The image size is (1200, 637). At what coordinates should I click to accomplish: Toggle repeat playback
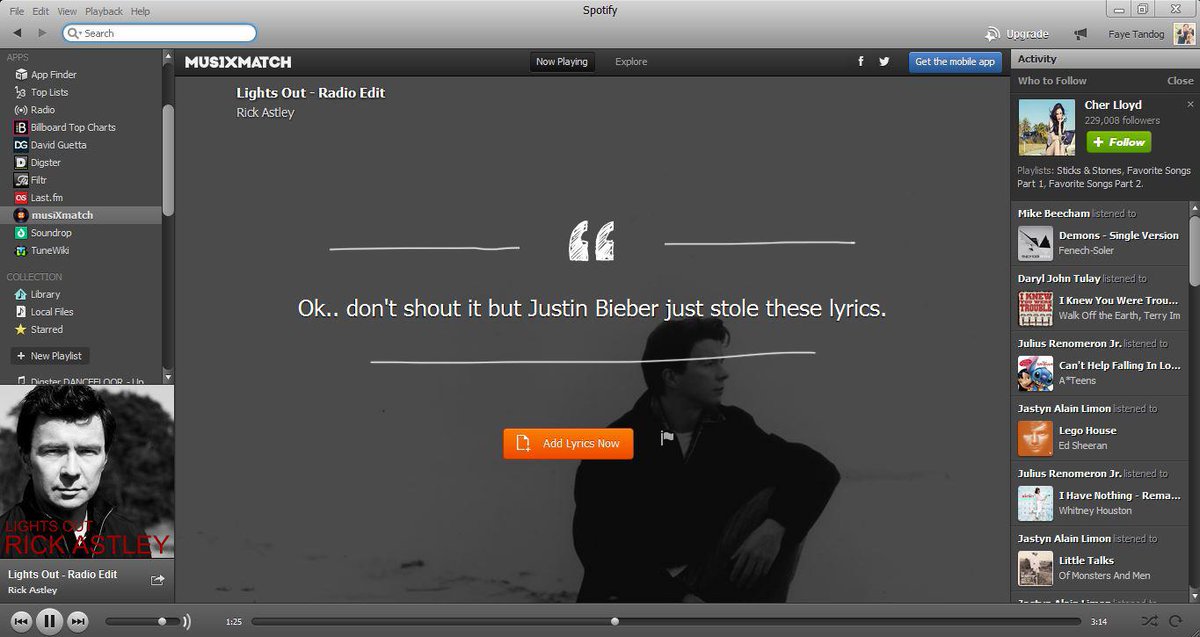pos(1176,621)
